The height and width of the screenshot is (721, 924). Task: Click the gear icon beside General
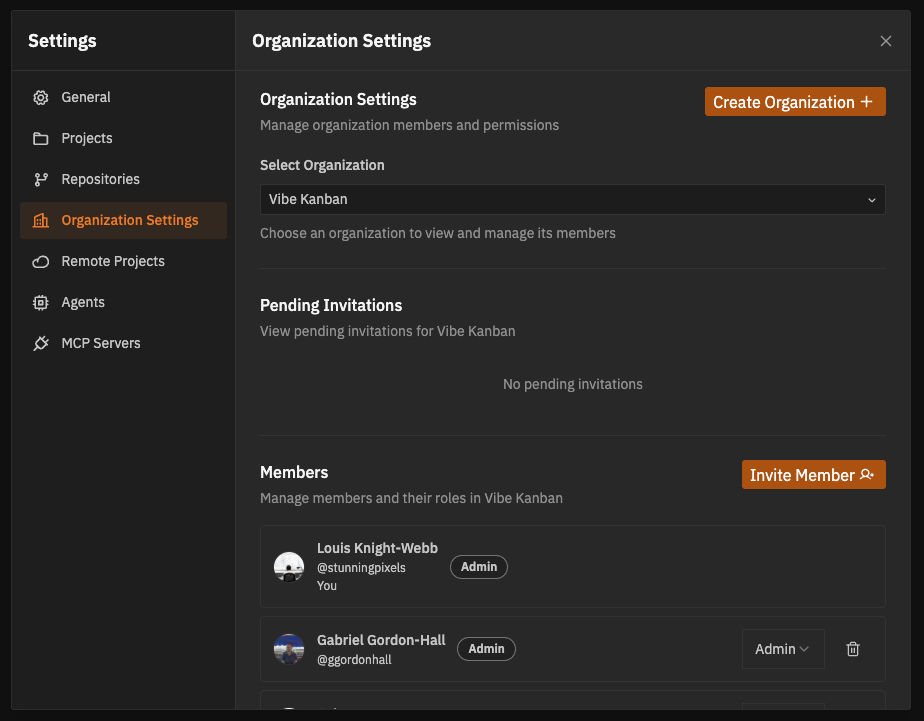pyautogui.click(x=41, y=98)
